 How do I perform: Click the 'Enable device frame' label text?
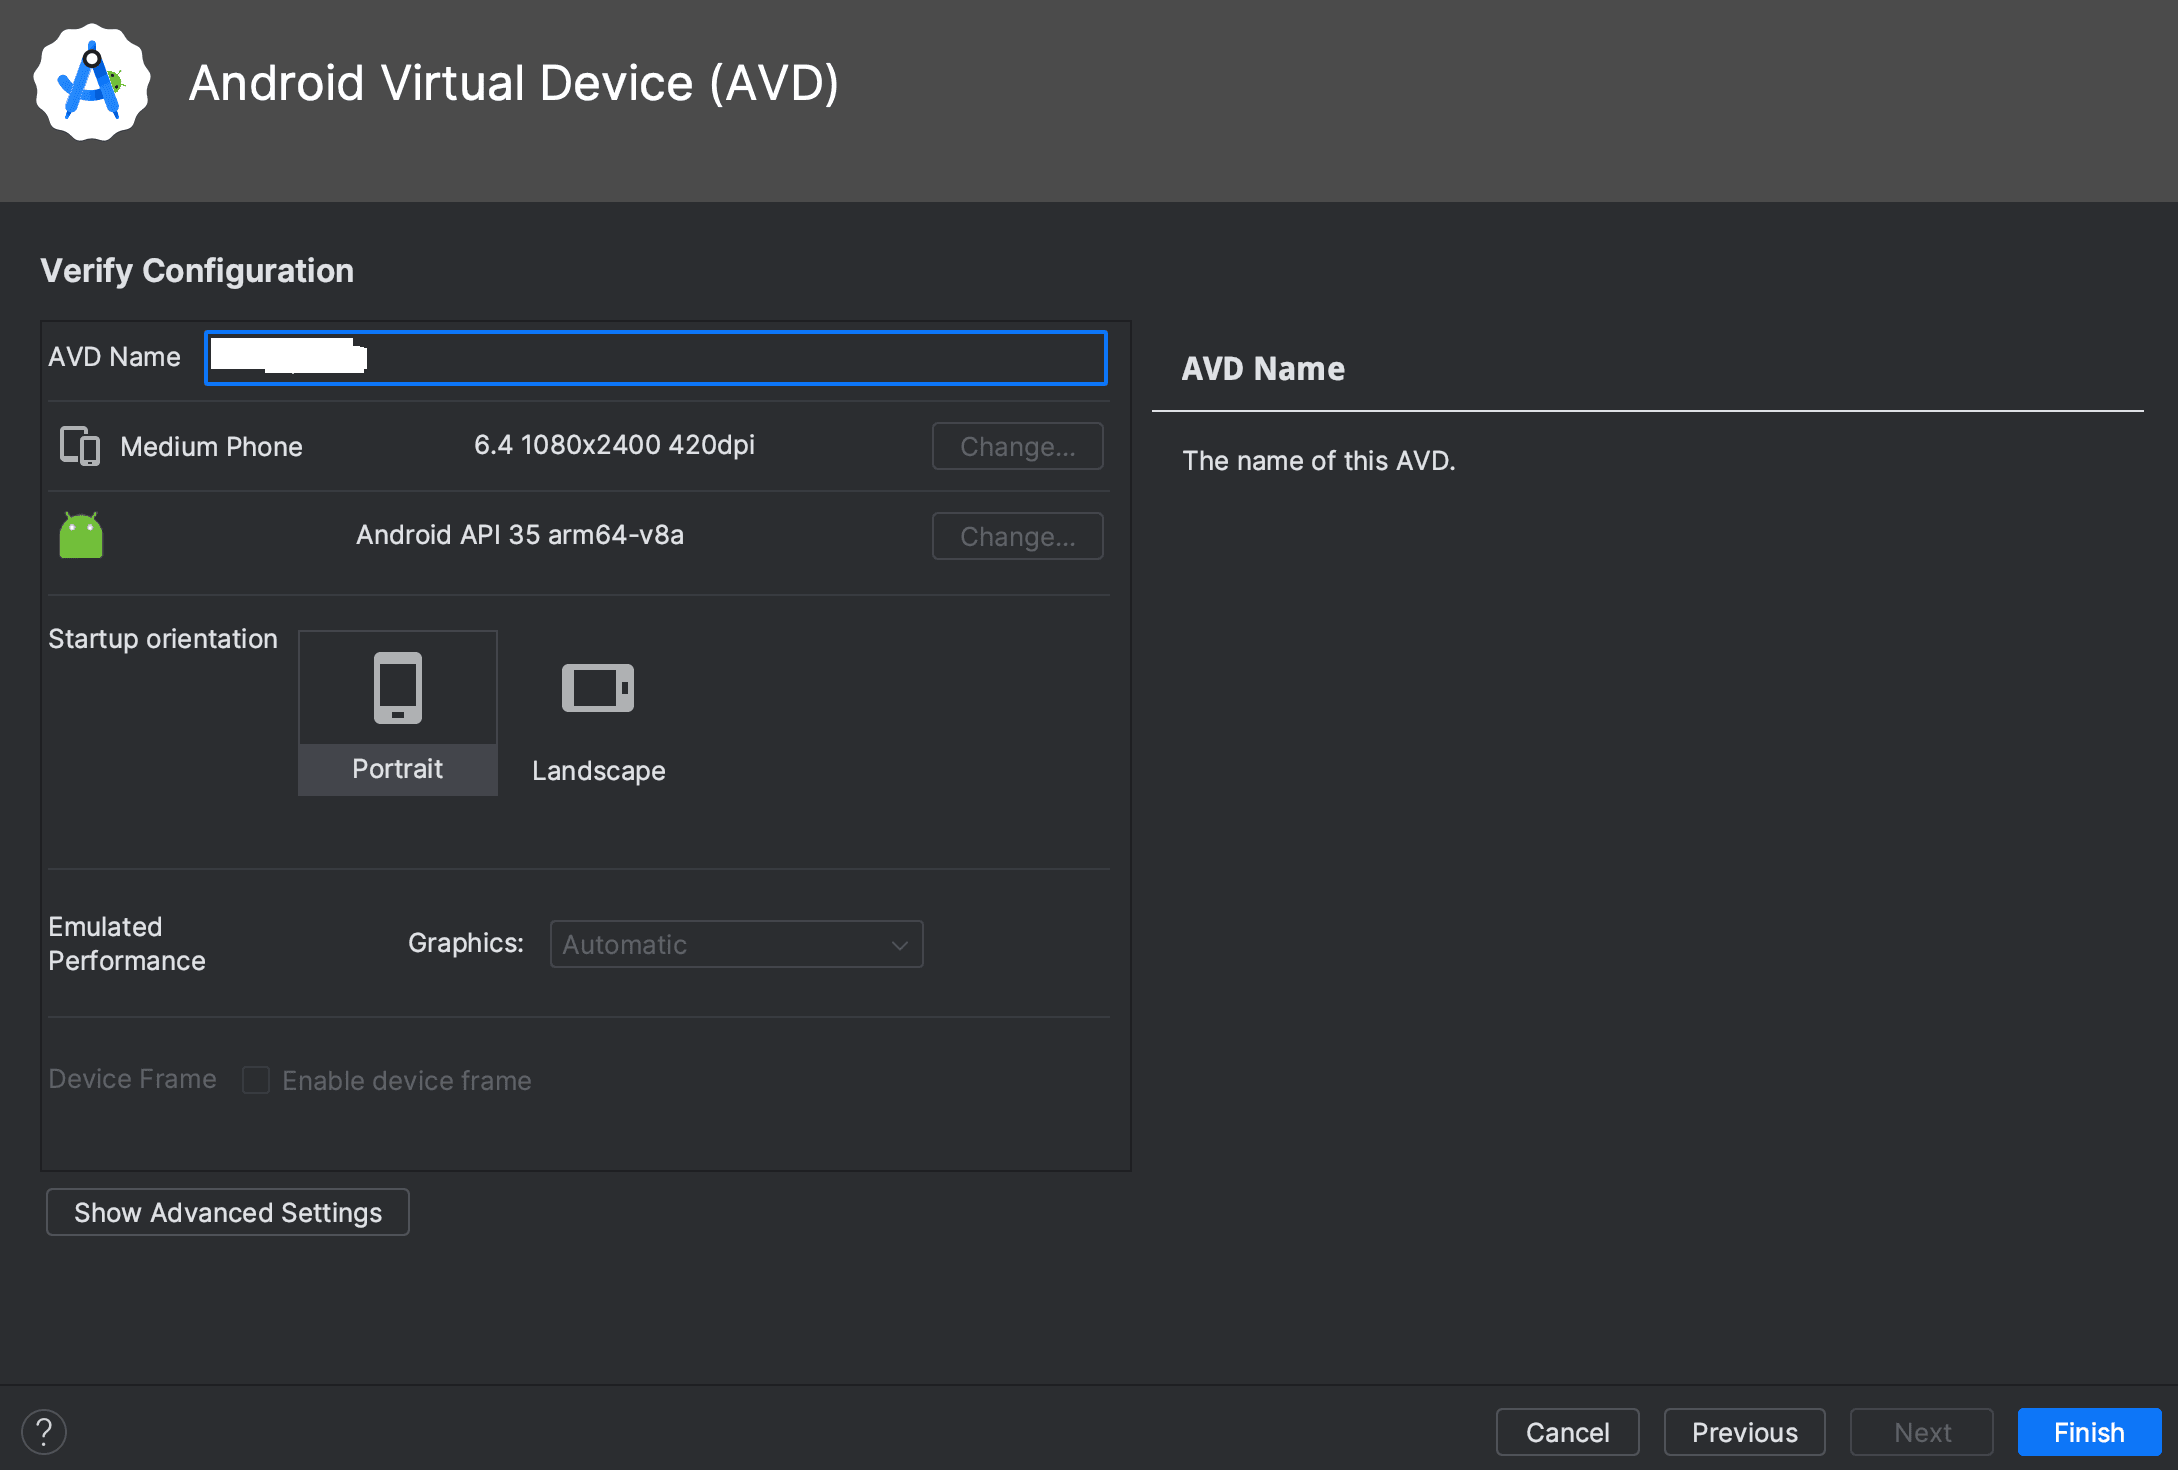click(407, 1081)
